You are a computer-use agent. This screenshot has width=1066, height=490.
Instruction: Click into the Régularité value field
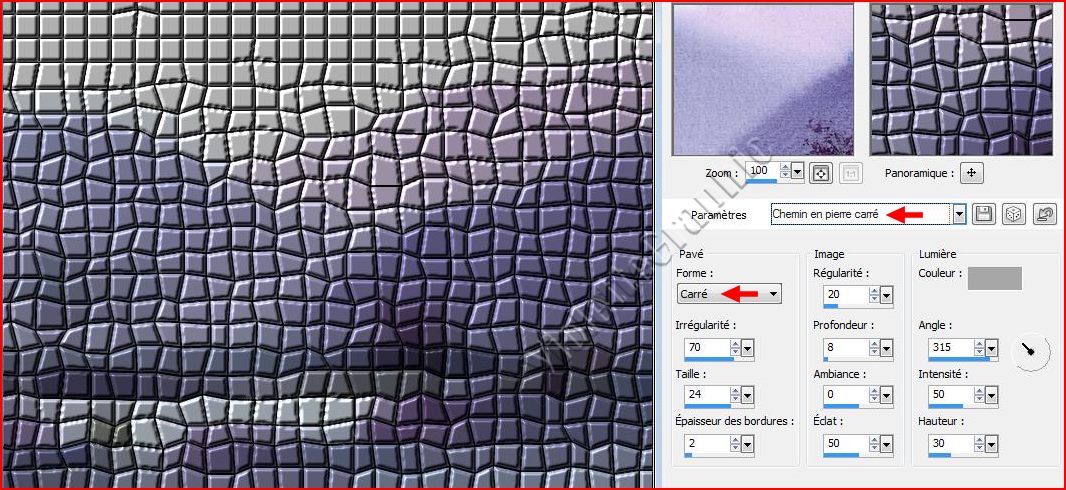(x=845, y=294)
